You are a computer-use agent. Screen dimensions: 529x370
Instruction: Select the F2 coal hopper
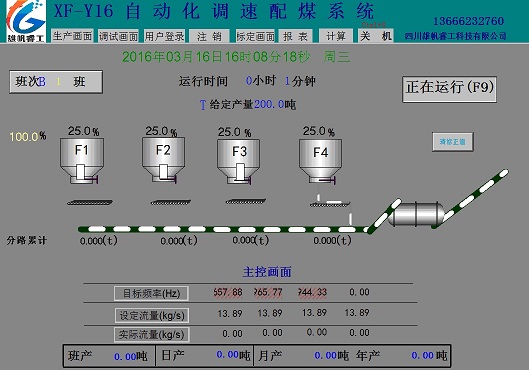click(x=164, y=160)
